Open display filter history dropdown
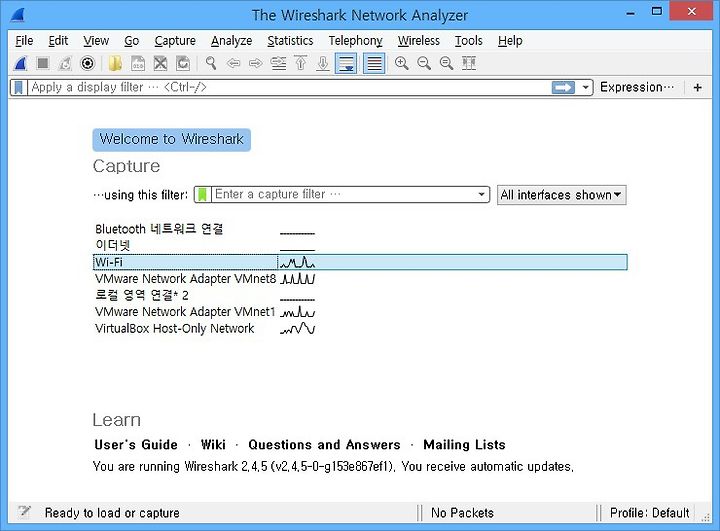The height and width of the screenshot is (531, 720). click(x=585, y=87)
